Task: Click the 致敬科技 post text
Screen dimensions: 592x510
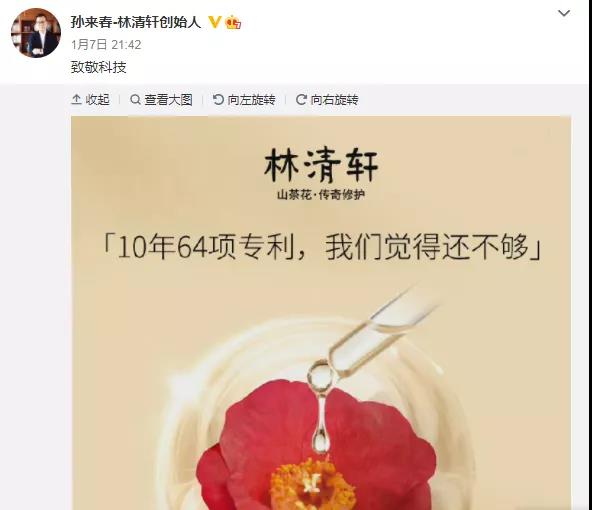Action: (x=99, y=68)
